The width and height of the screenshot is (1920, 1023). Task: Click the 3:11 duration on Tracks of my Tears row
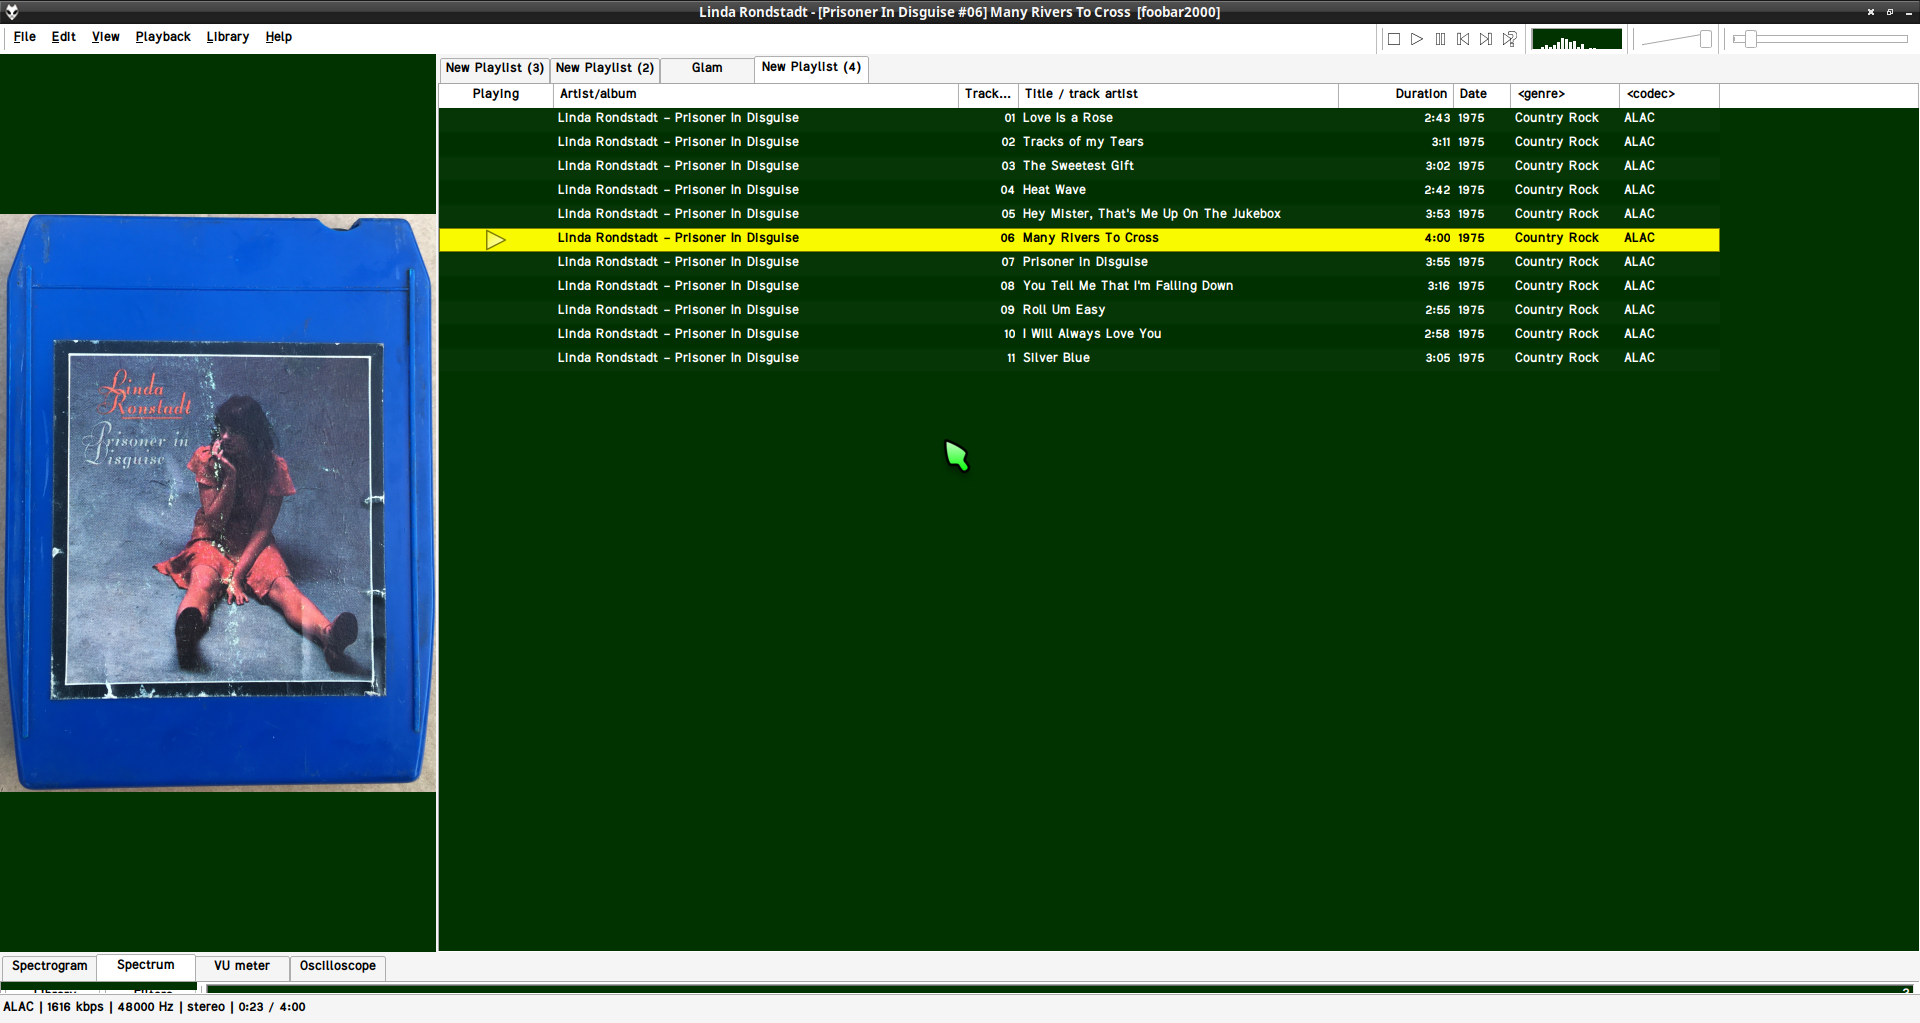tap(1440, 142)
